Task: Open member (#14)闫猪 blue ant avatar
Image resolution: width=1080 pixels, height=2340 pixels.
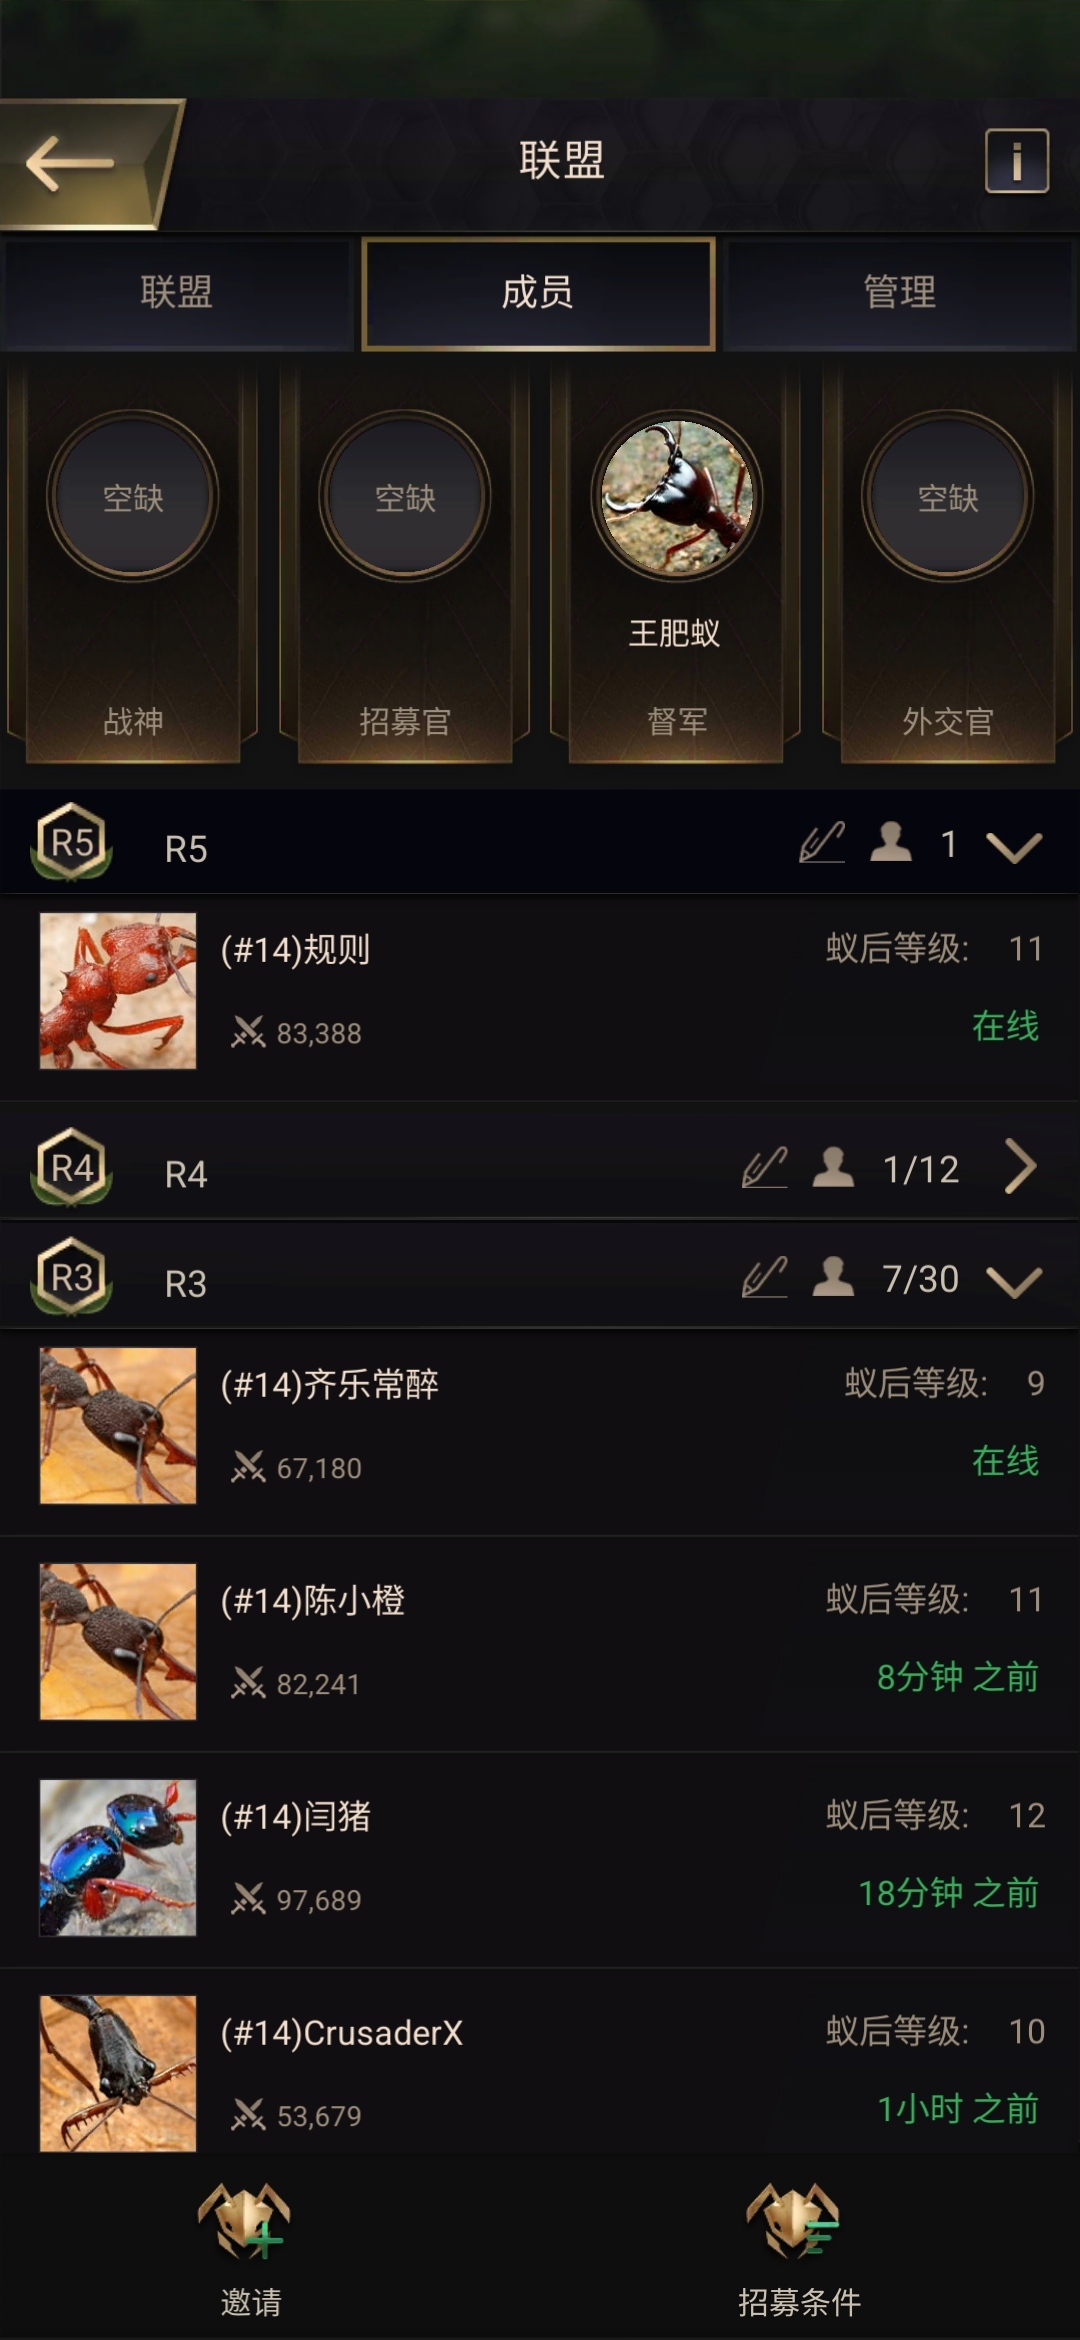Action: 118,1857
